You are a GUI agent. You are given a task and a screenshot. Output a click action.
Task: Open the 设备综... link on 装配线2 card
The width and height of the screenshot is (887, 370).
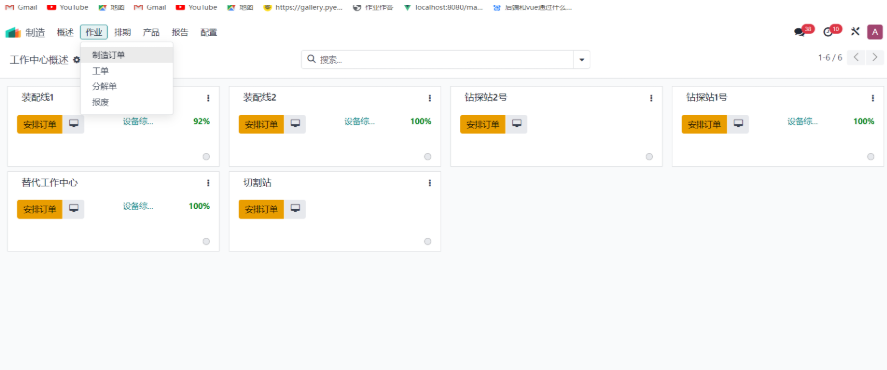point(360,121)
